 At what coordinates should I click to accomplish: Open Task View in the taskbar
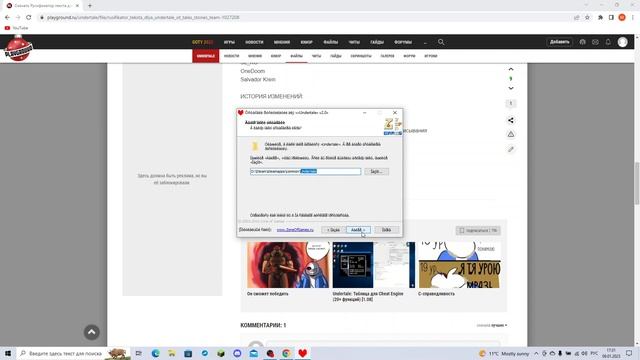click(139, 353)
